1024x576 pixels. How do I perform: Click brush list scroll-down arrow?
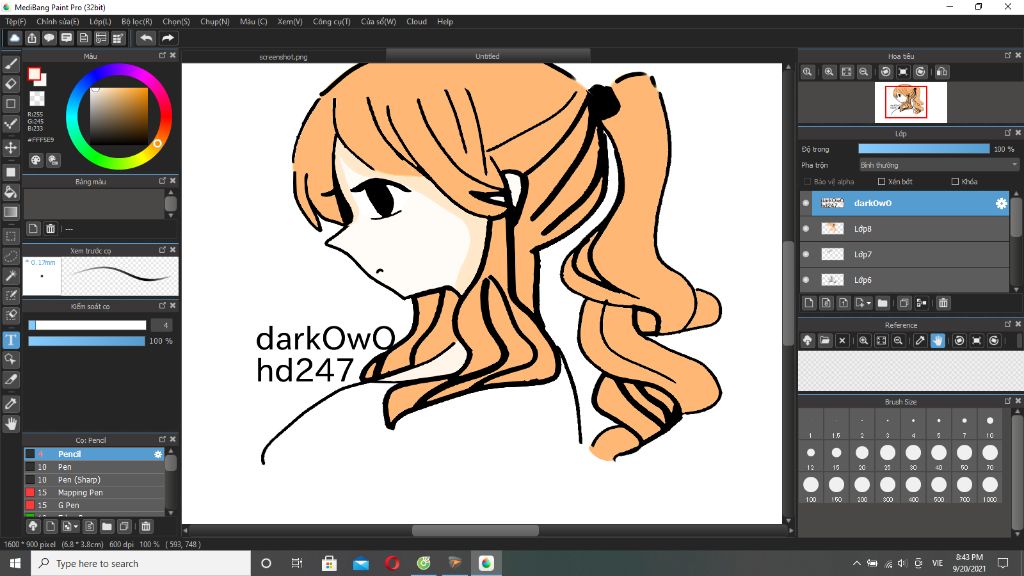(x=171, y=513)
